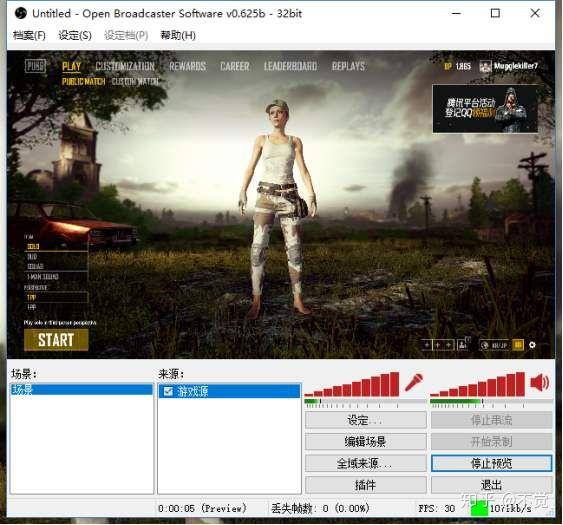Screen dimensions: 563x525
Task: Click the 停止串流 button
Action: point(492,420)
